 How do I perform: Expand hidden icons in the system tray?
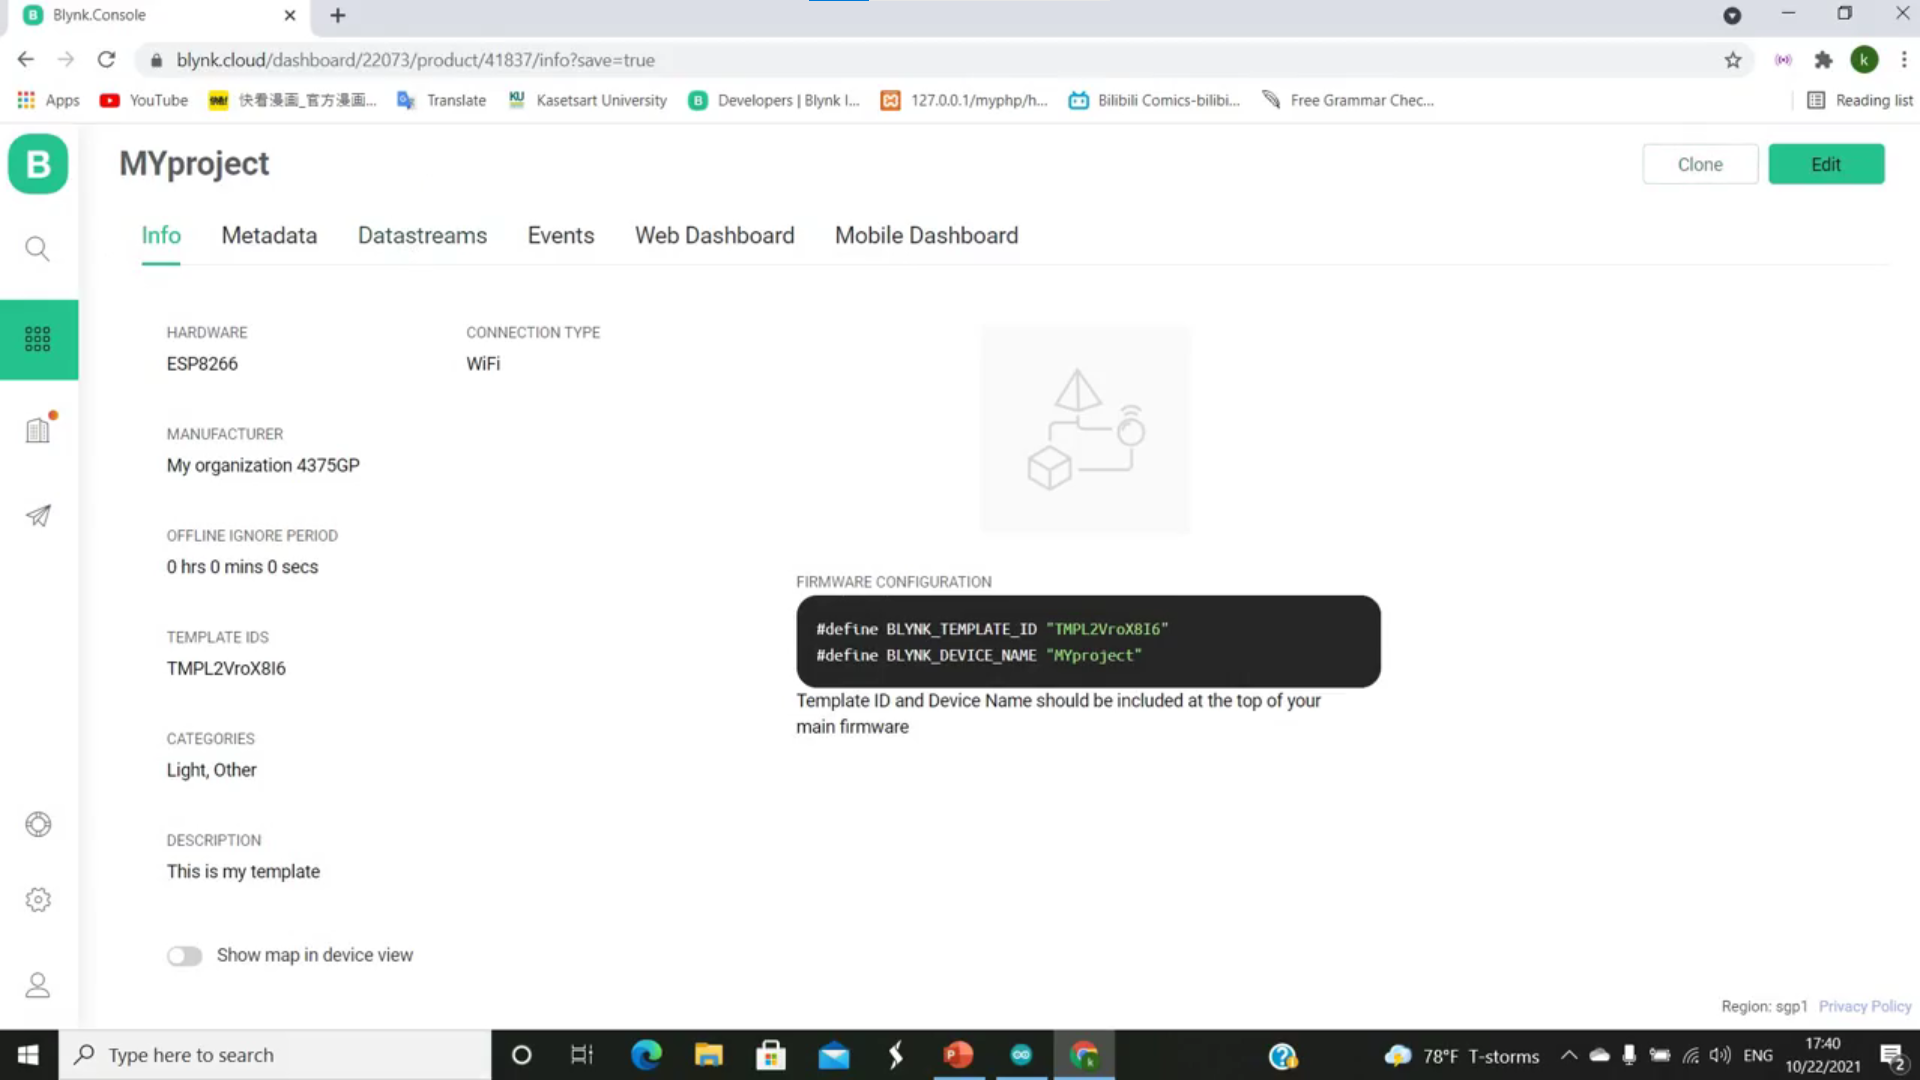coord(1569,1054)
